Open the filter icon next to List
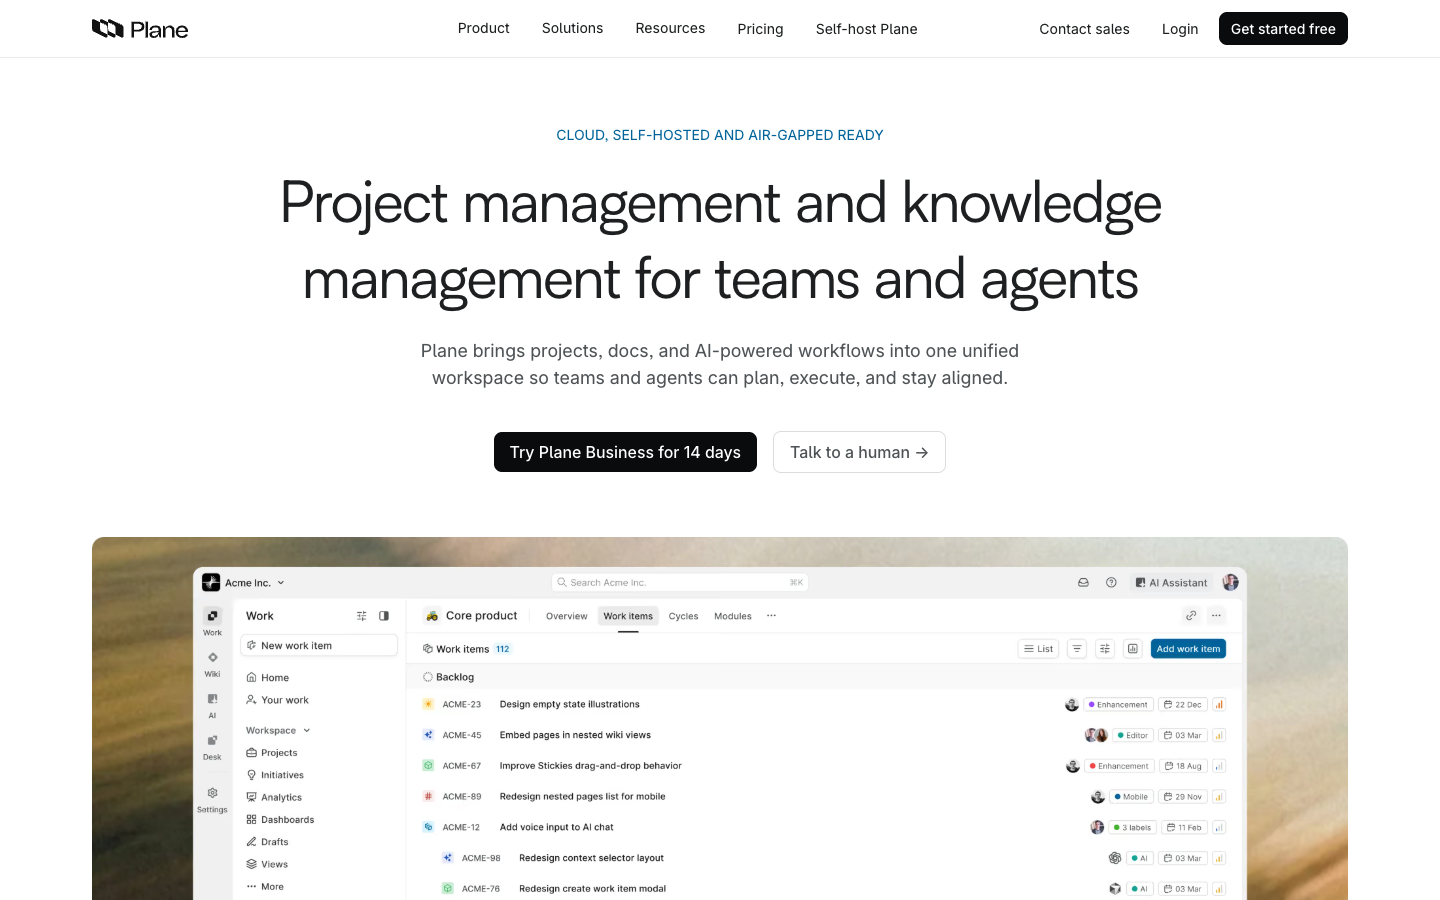 [x=1077, y=649]
